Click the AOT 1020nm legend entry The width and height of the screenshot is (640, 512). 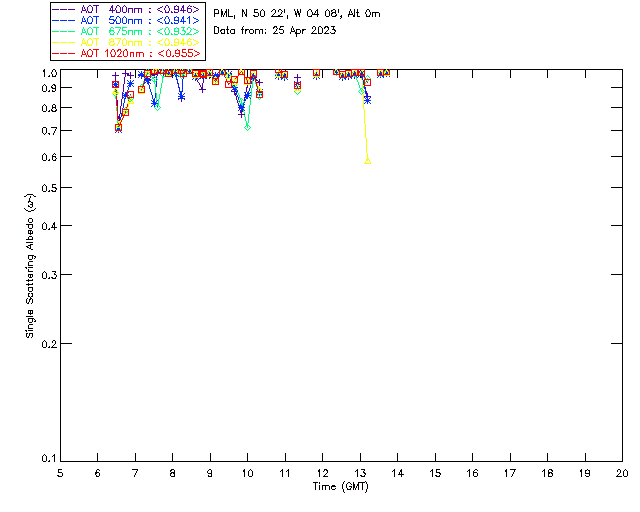pos(127,53)
